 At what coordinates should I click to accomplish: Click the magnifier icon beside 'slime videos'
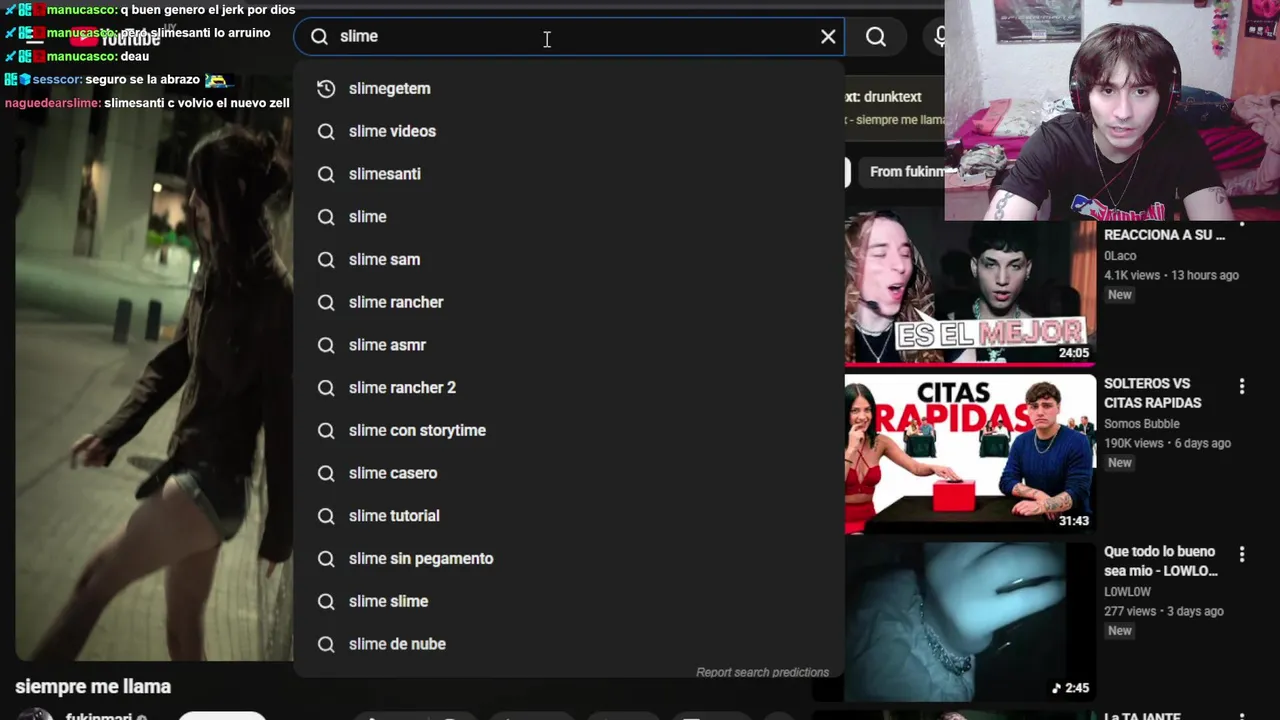click(325, 132)
